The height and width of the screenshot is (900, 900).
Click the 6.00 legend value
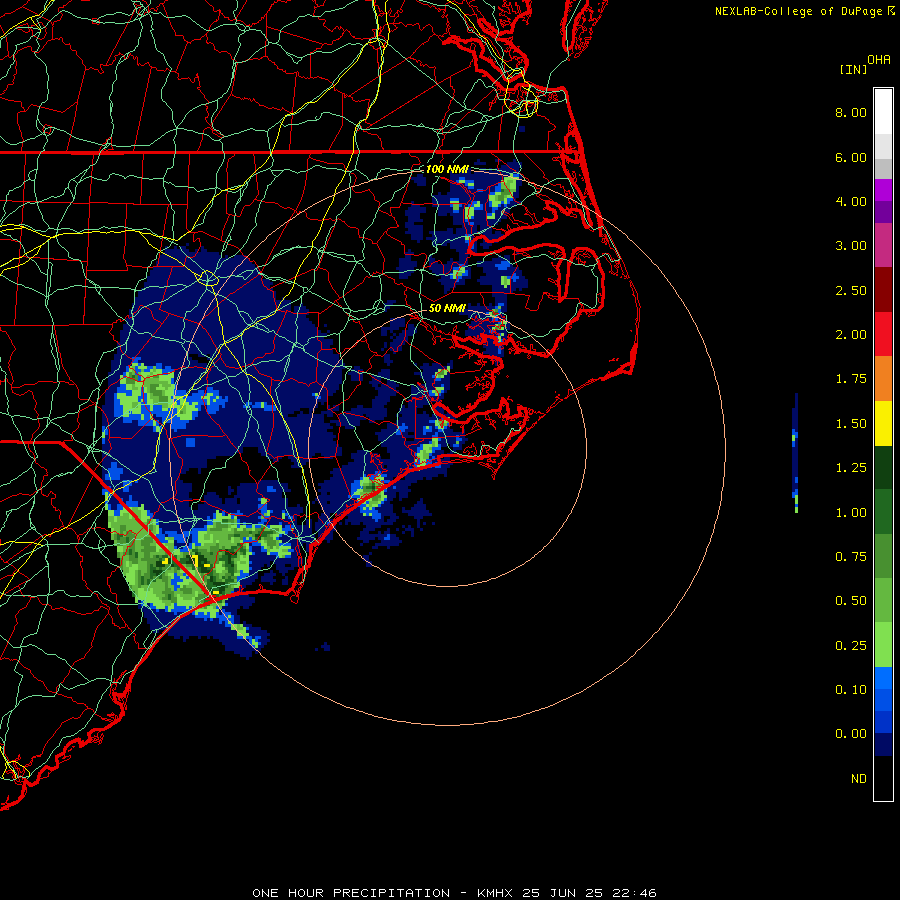(851, 157)
